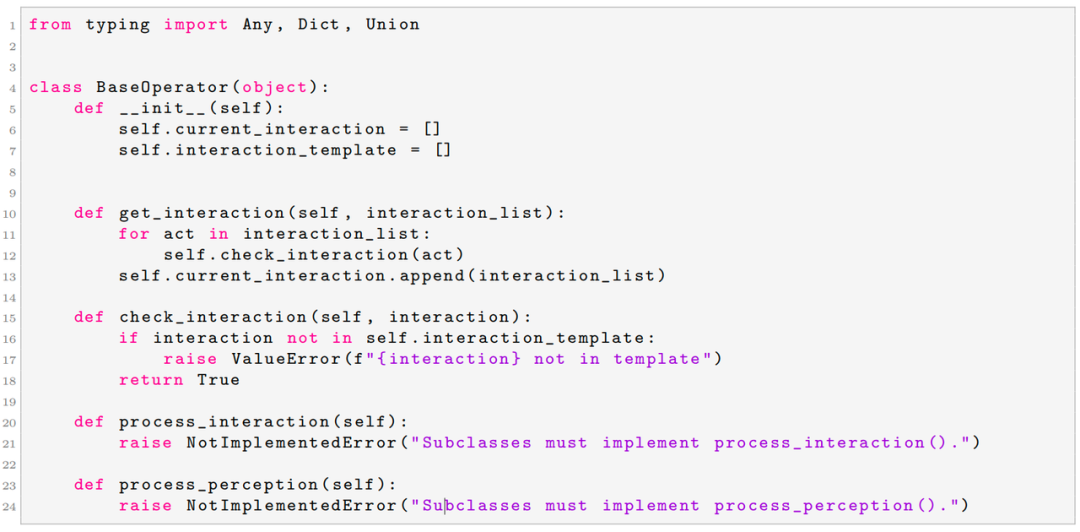Click the 'for' keyword on line 11

136,234
